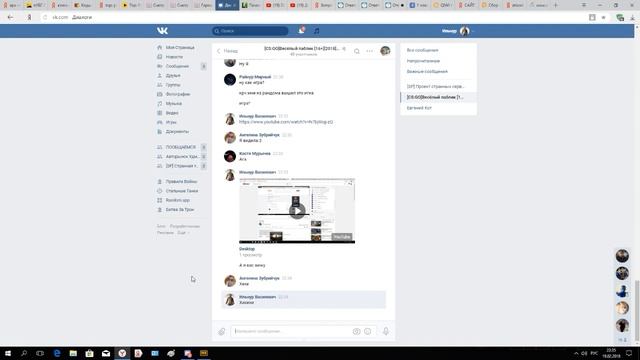
Task: Click the VK header search field
Action: pos(250,31)
